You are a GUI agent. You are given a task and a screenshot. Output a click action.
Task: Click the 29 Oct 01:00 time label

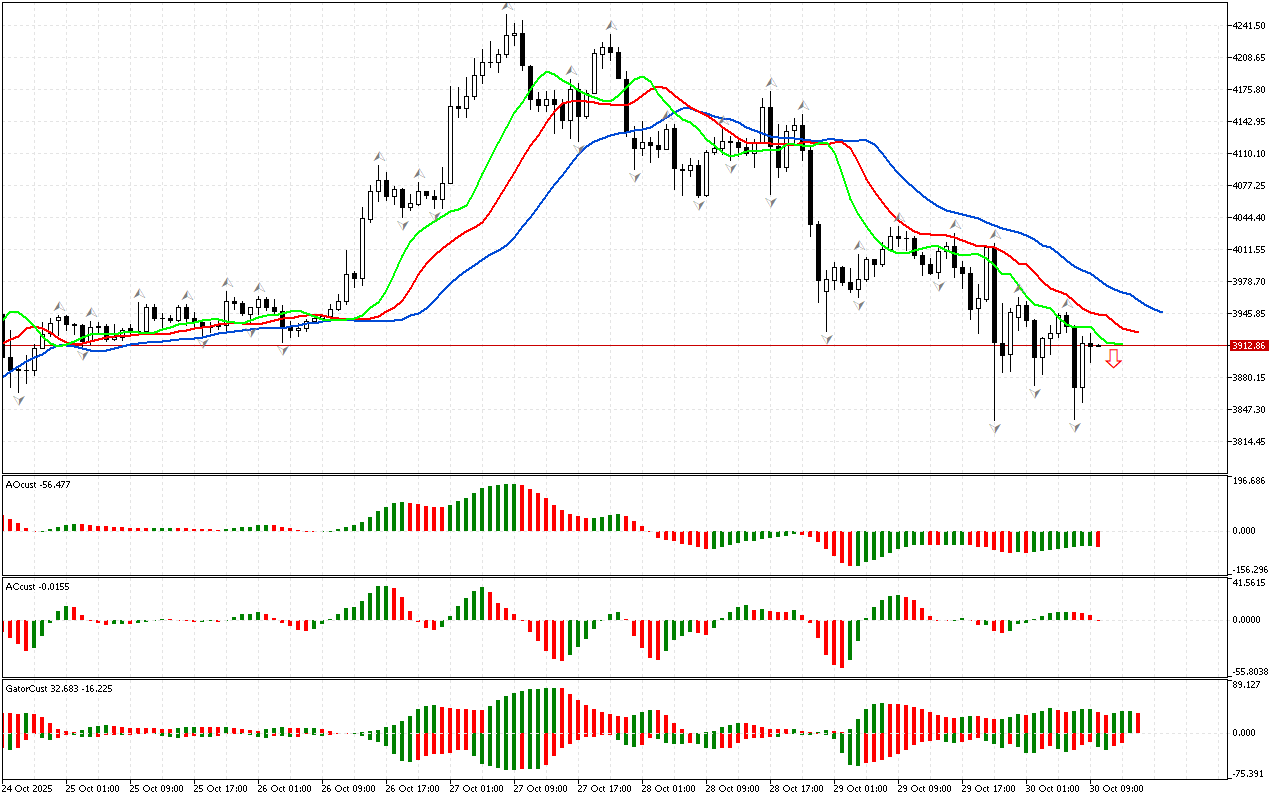(x=862, y=788)
